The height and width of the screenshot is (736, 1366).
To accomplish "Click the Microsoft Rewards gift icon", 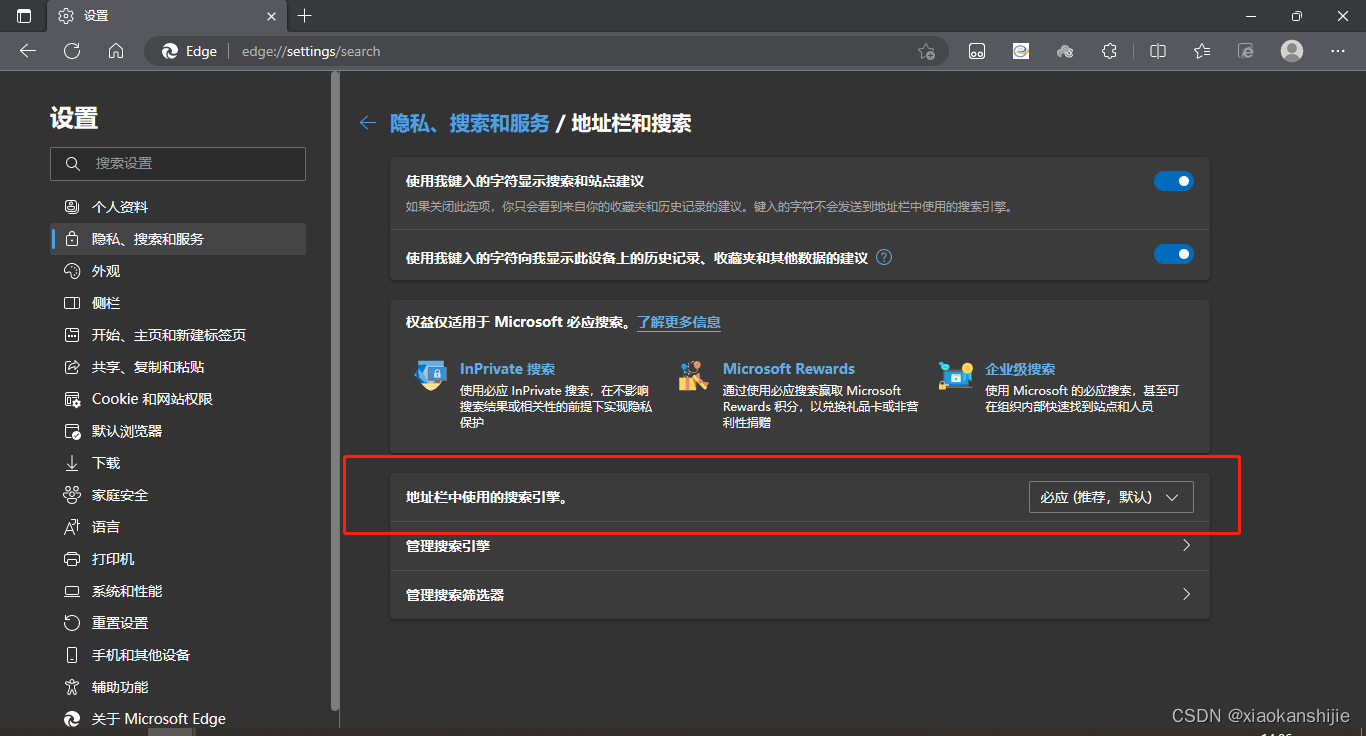I will [x=694, y=376].
